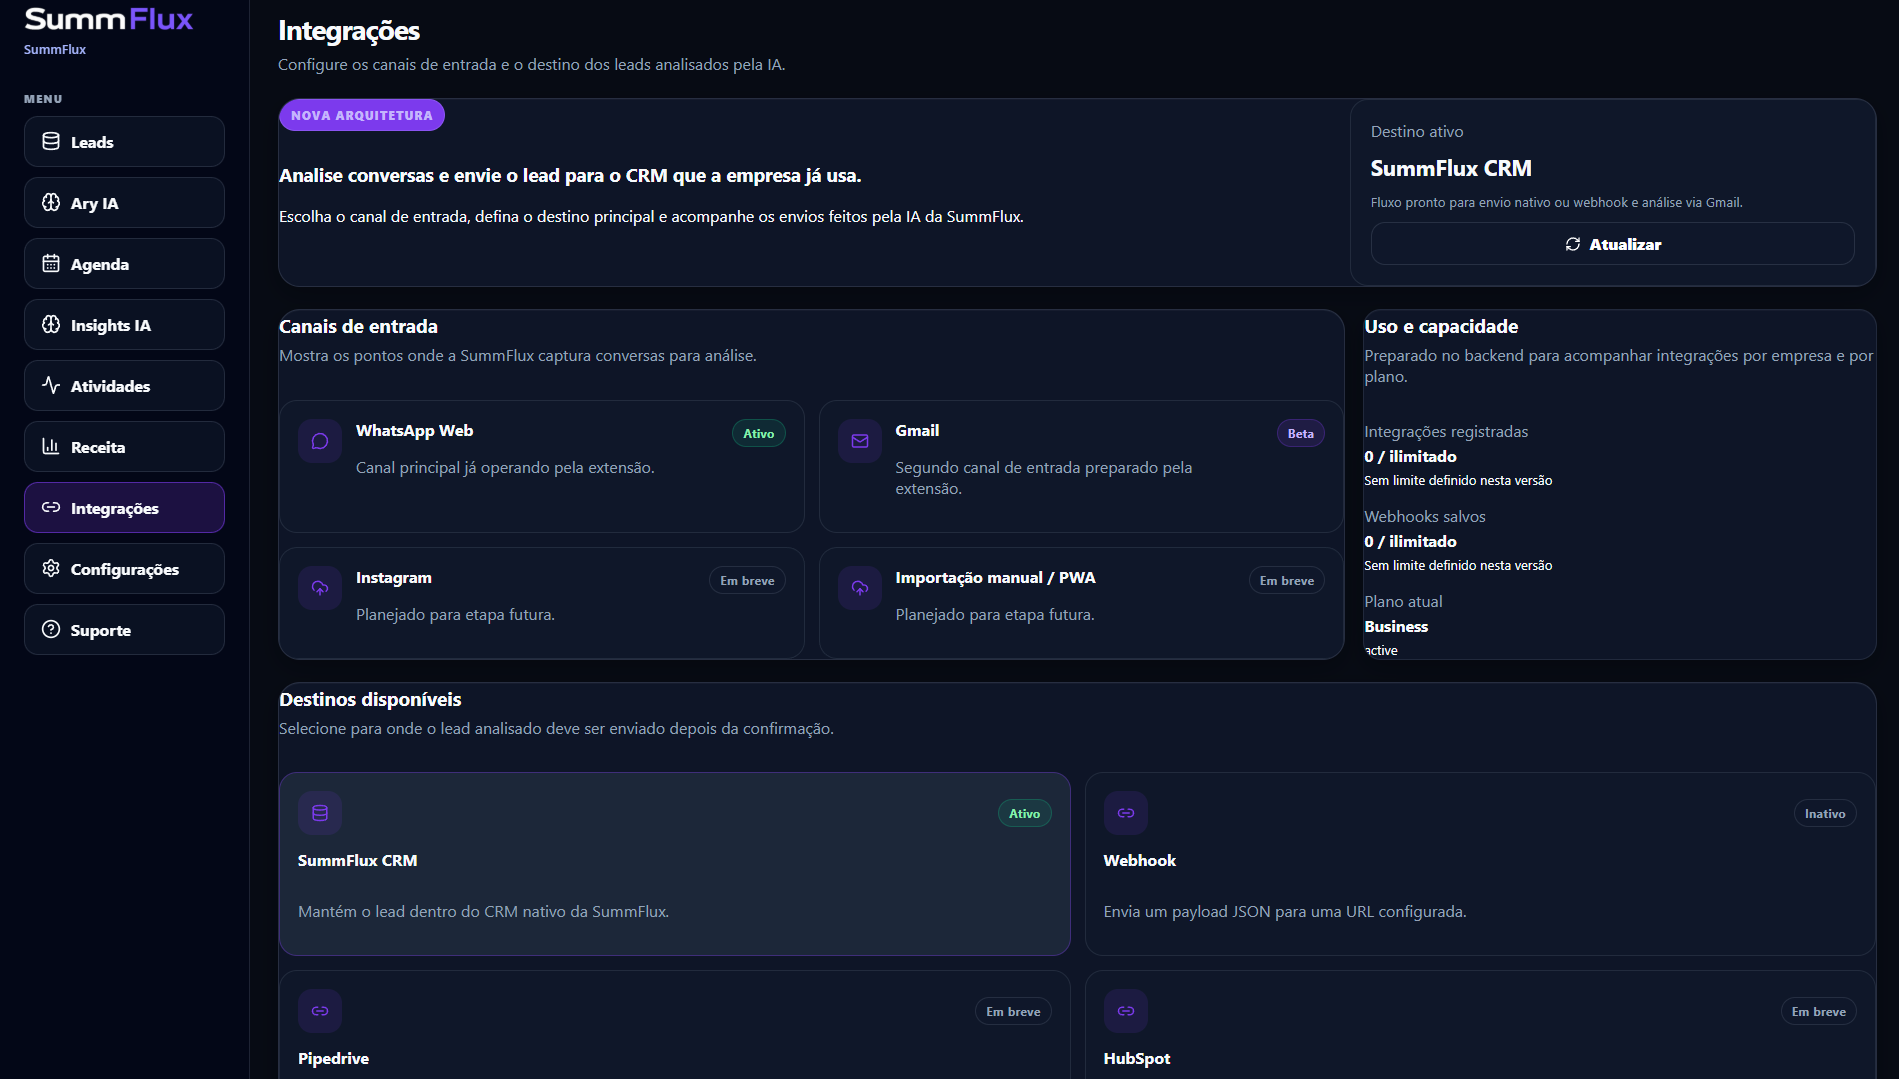This screenshot has width=1899, height=1079.
Task: Click the Receita bar chart icon
Action: pos(51,447)
